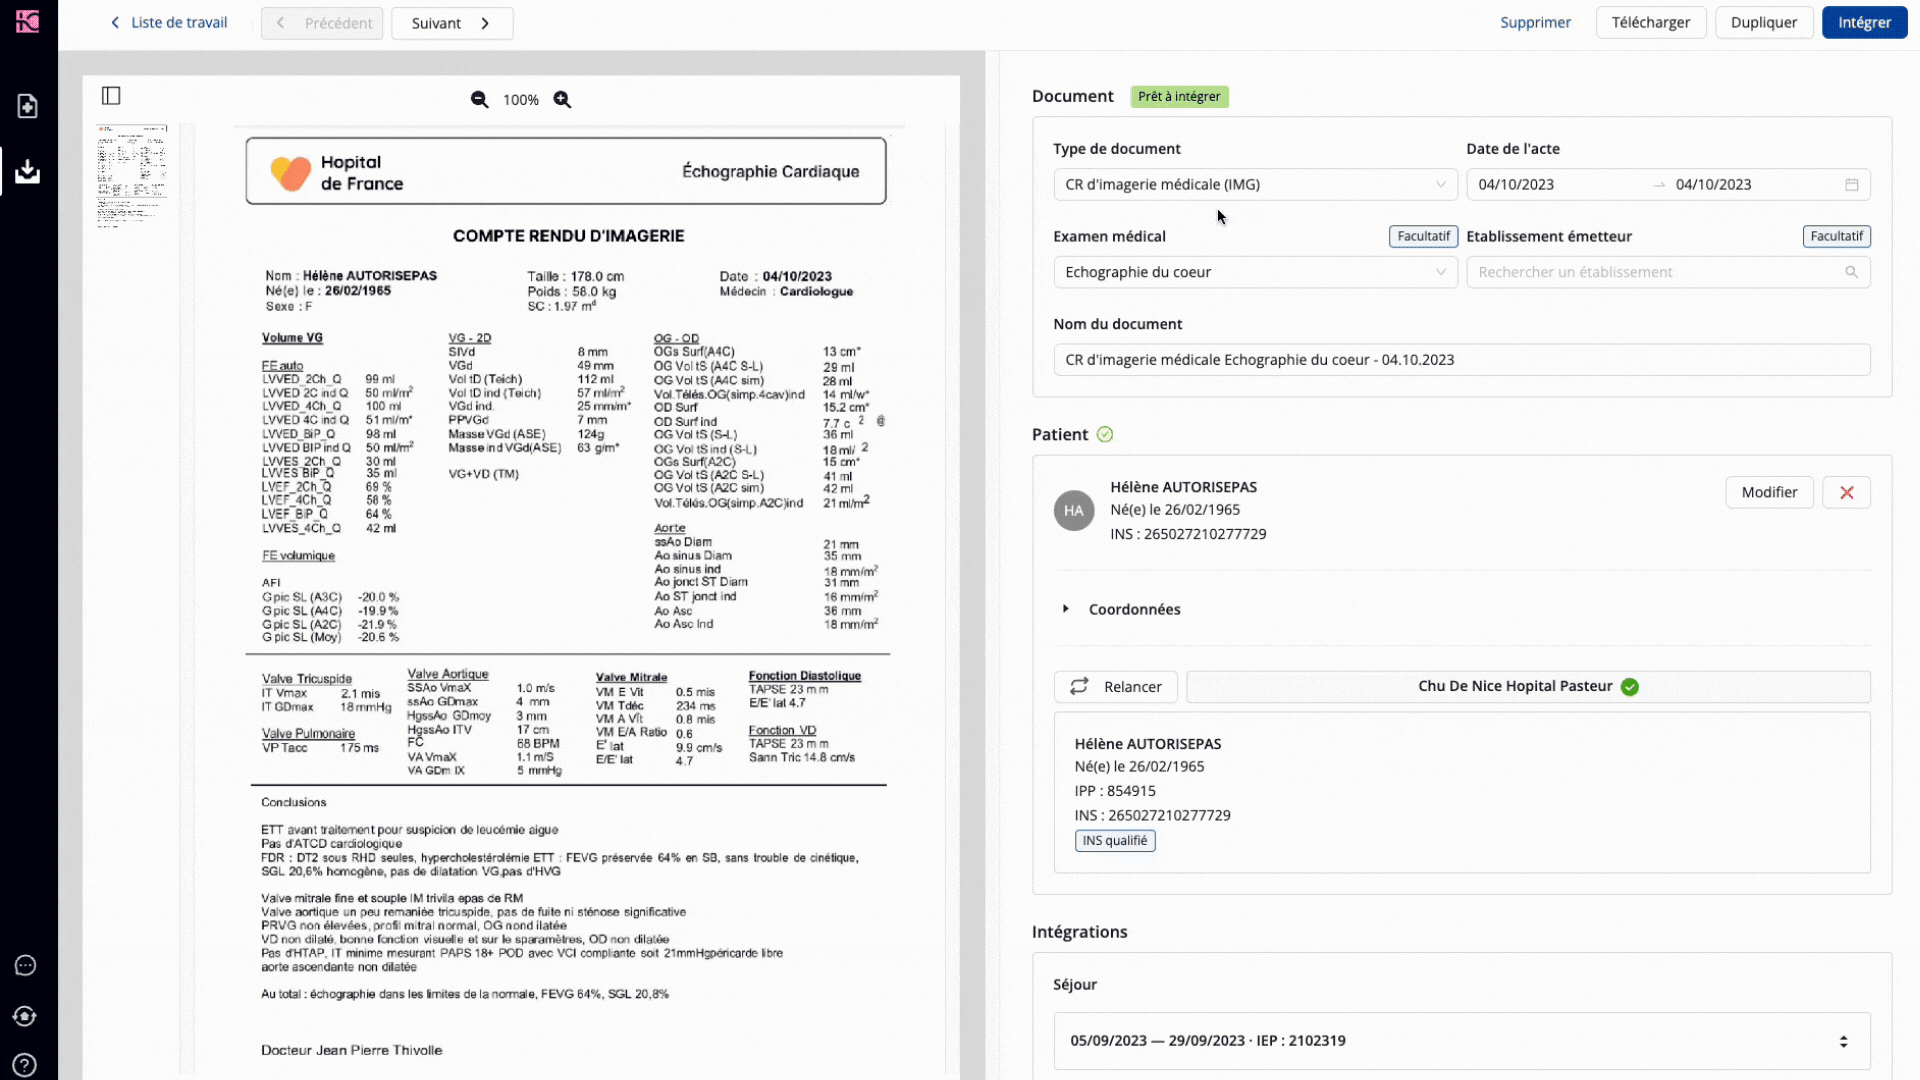Click search icon in Etablissement émetteur field

(x=1851, y=272)
